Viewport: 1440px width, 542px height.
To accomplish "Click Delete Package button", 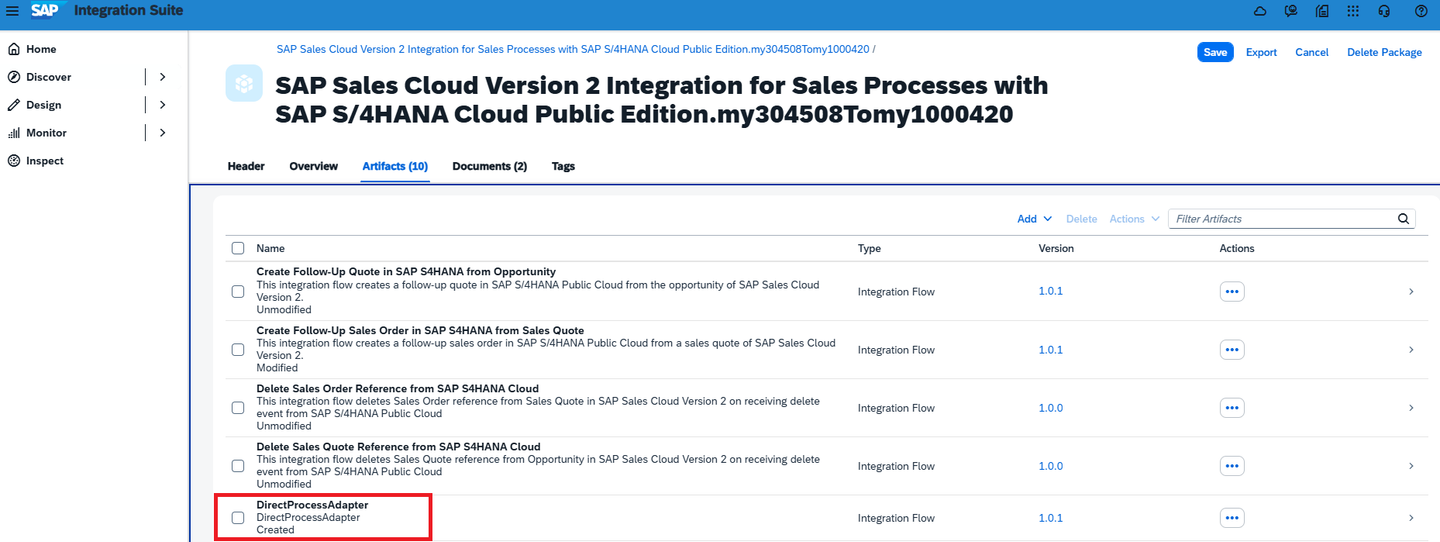I will pyautogui.click(x=1384, y=52).
